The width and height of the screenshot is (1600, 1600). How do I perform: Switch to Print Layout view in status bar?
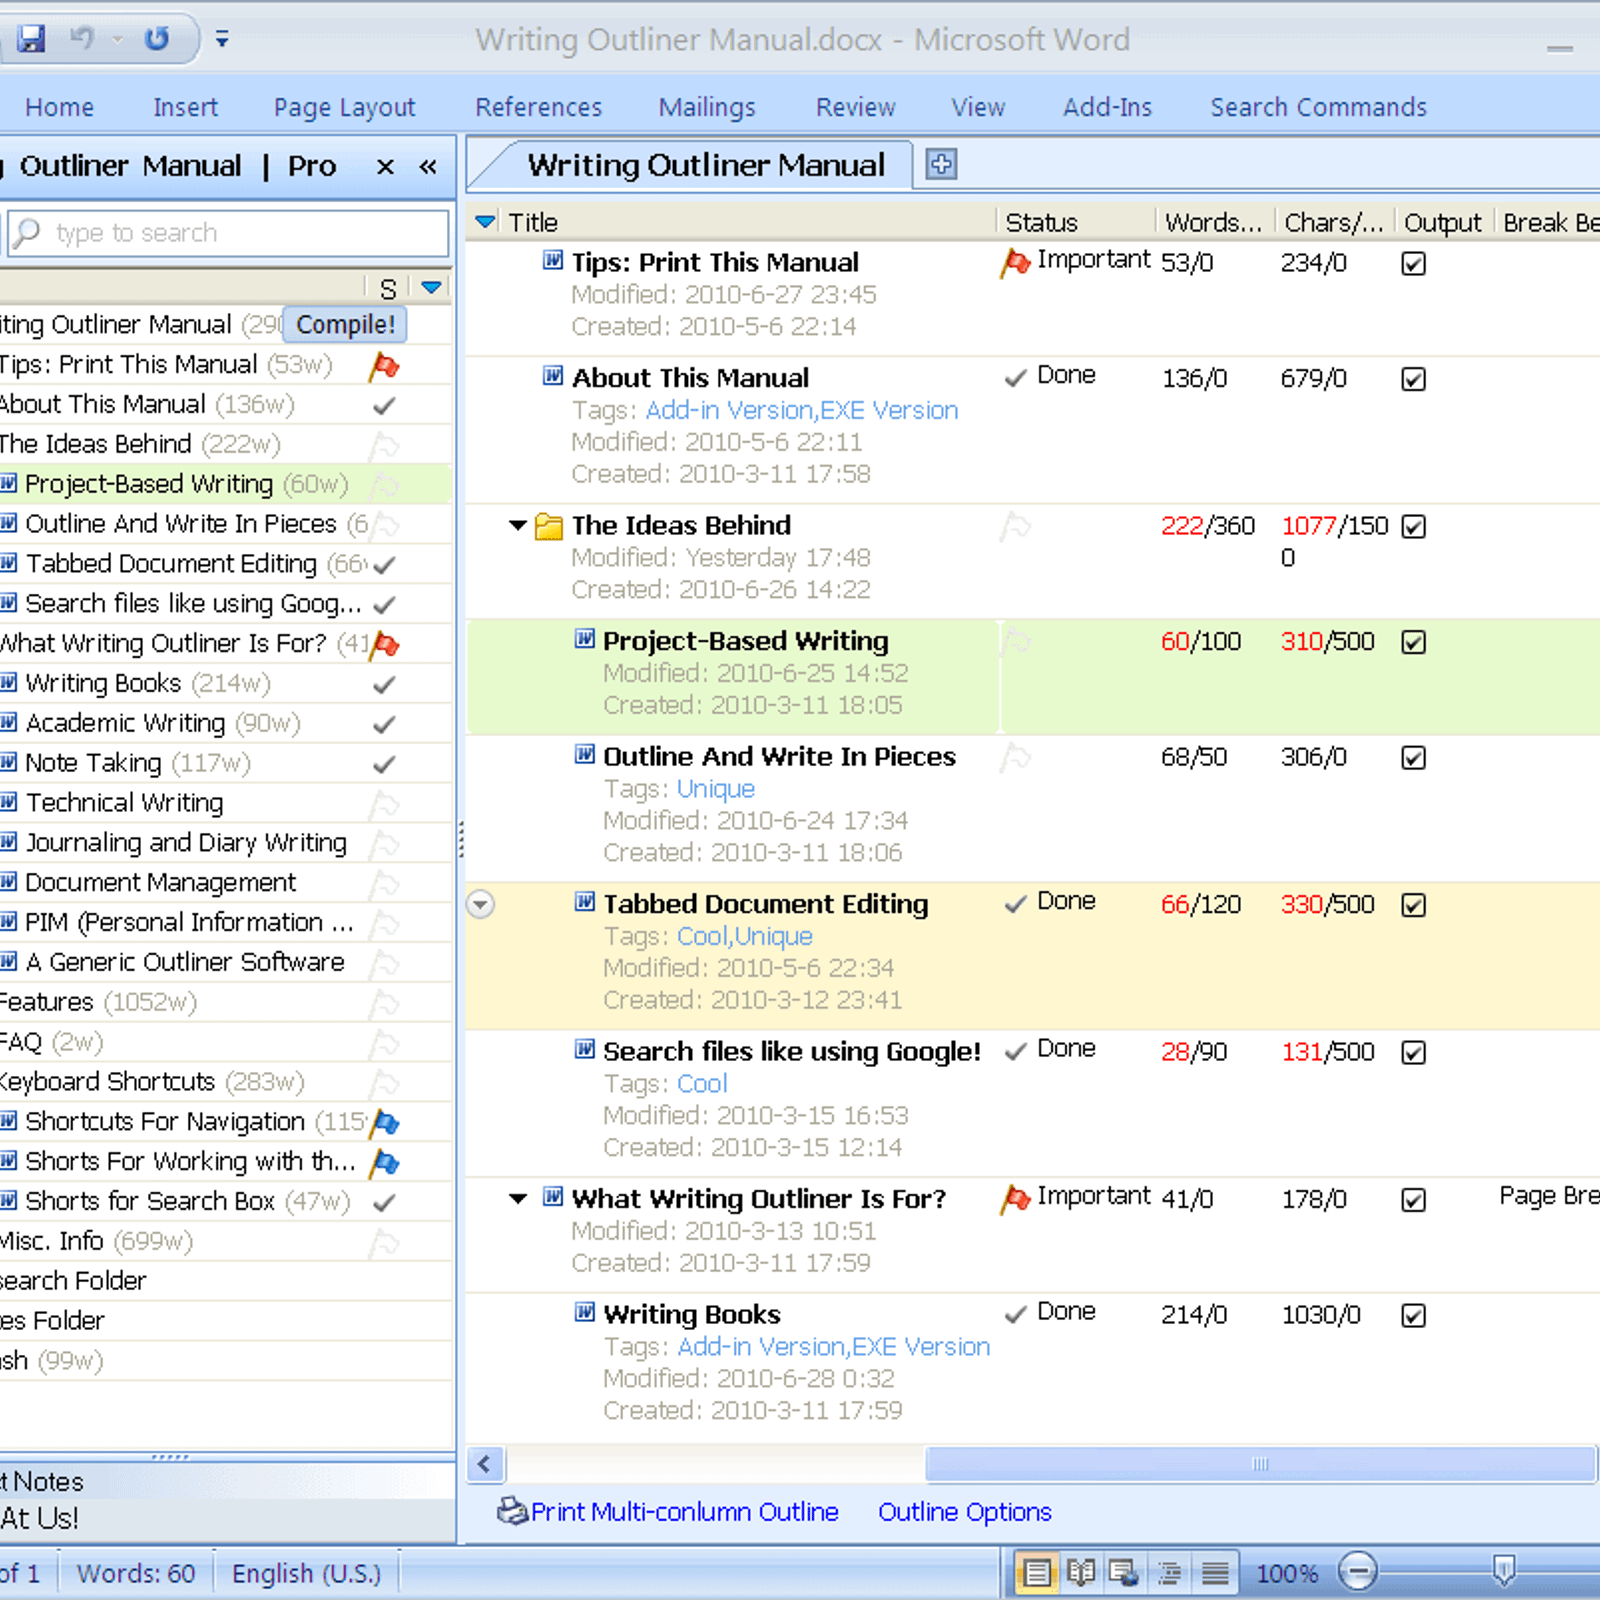[1037, 1573]
